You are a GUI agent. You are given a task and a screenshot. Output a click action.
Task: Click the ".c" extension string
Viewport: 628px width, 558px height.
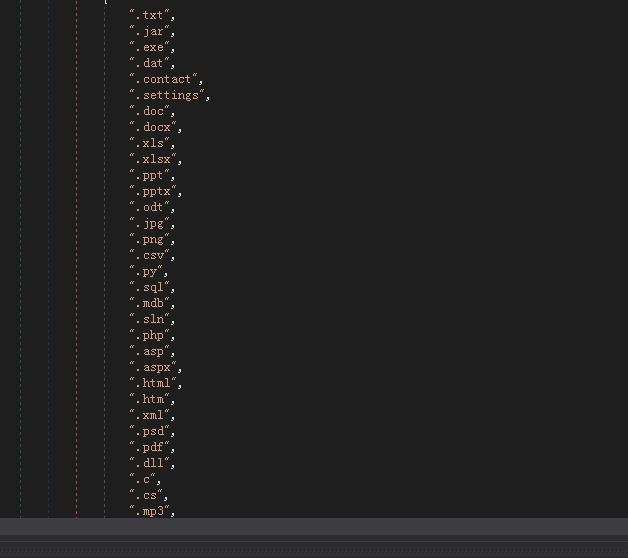tap(142, 480)
